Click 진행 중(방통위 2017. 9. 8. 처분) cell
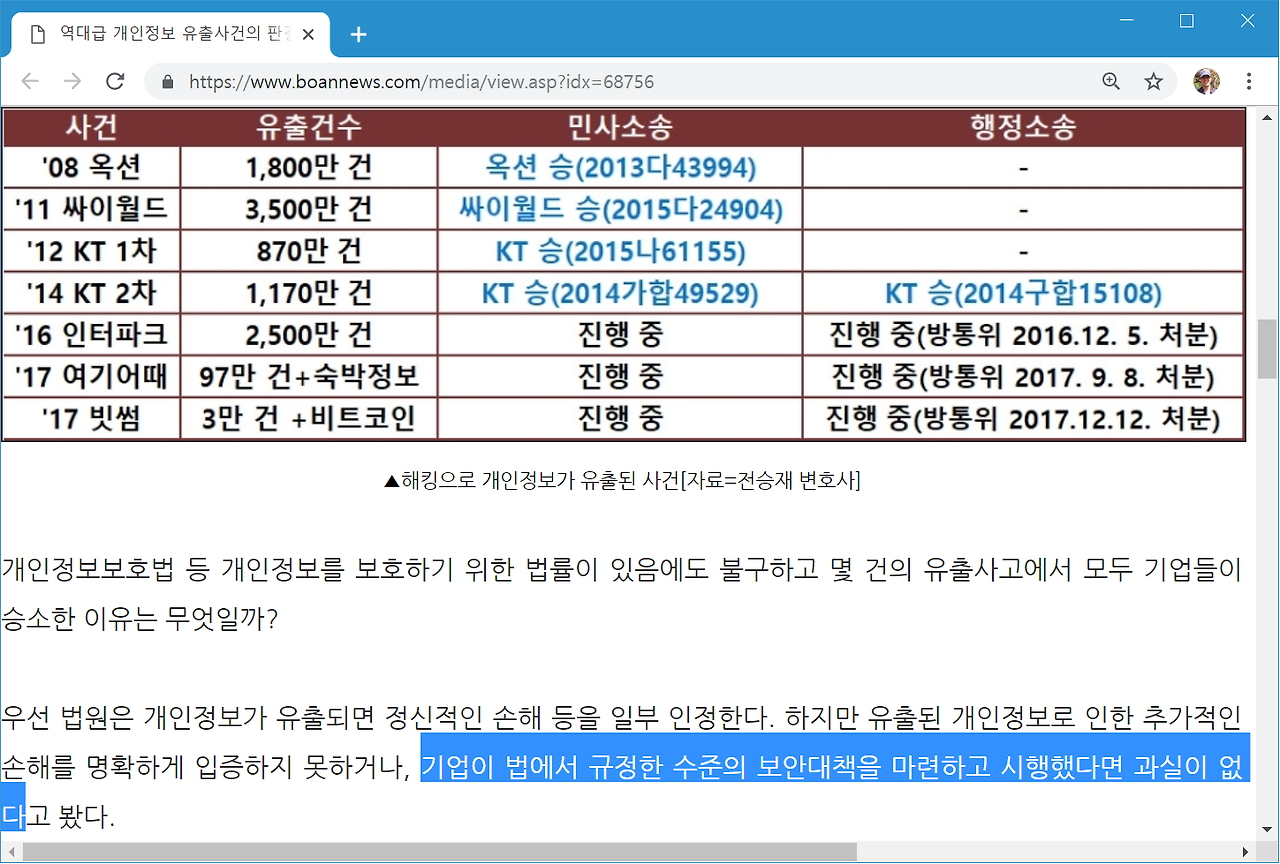This screenshot has height=864, width=1280. coord(1023,376)
